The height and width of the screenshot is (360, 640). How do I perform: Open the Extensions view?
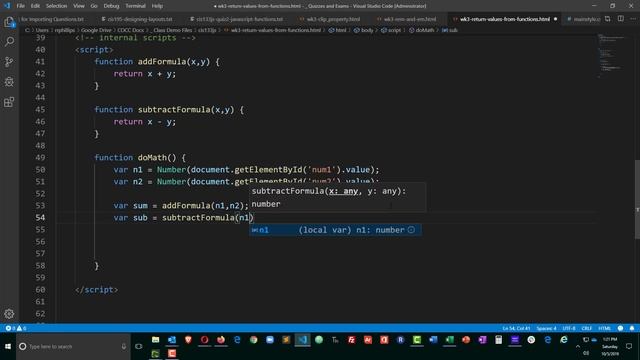pos(9,102)
